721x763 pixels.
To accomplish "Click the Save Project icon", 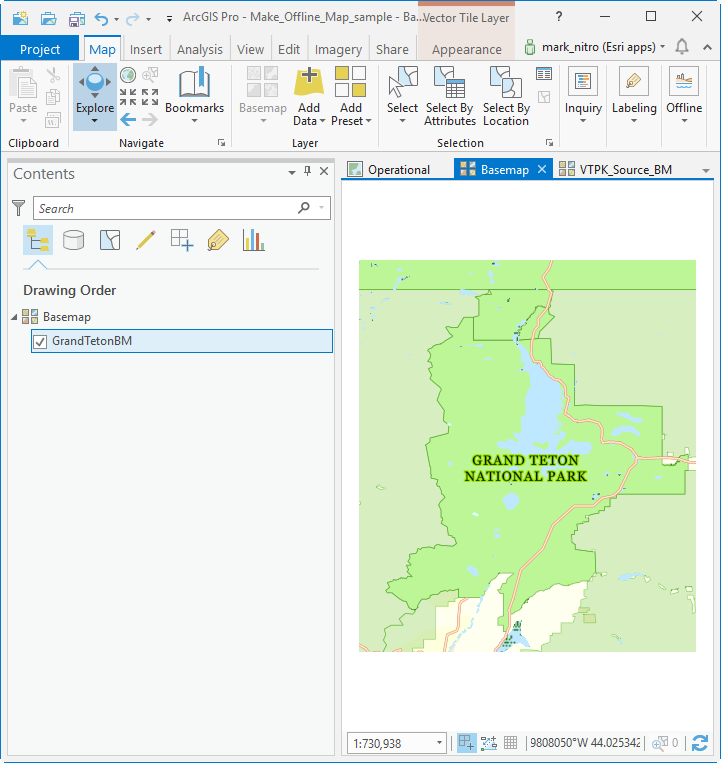I will point(76,19).
